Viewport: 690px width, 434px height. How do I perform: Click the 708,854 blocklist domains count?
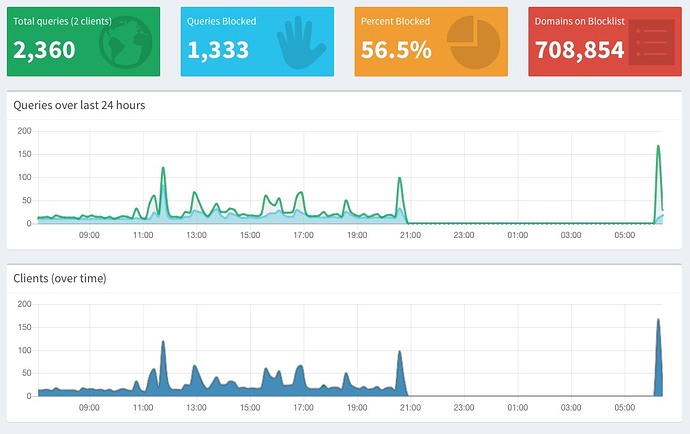(581, 49)
